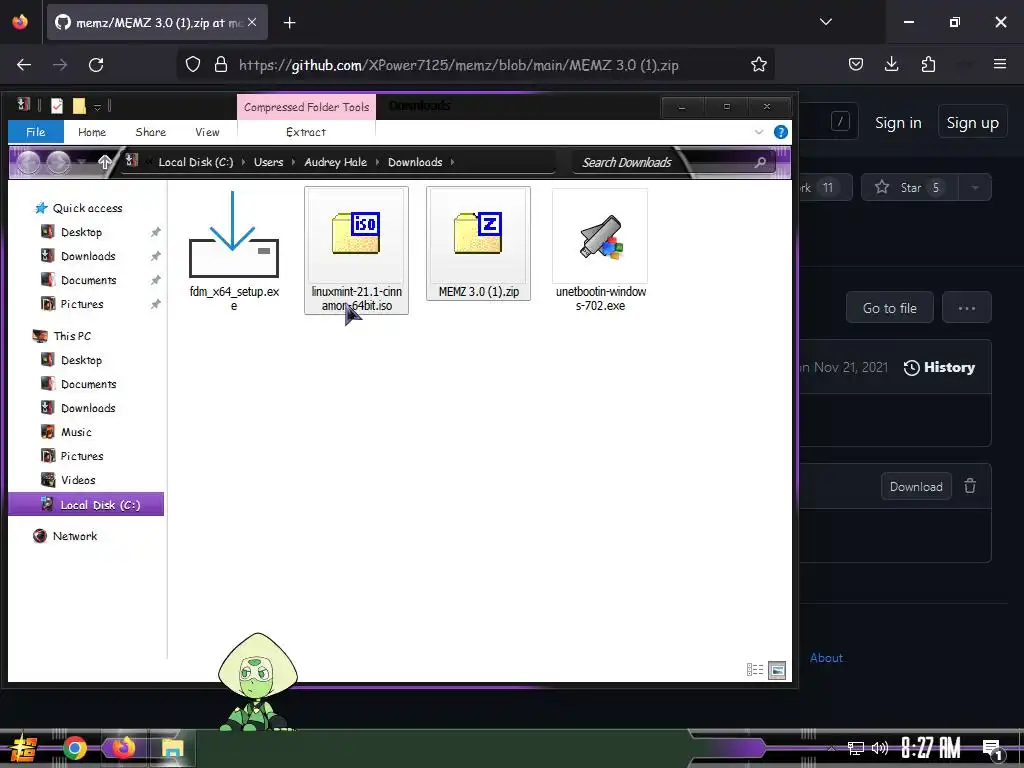Open the Extract ribbon tab
This screenshot has height=768, width=1024.
(306, 132)
